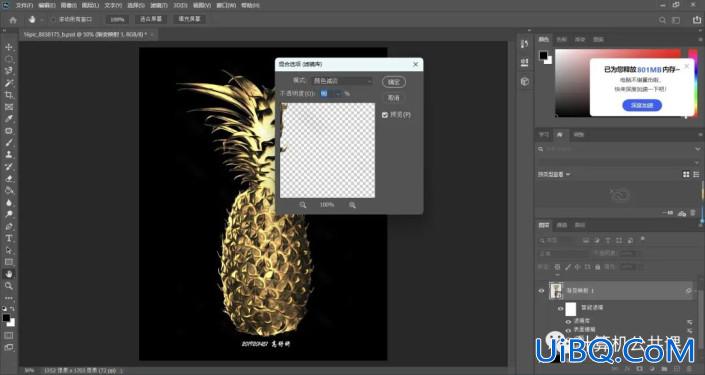Screen dimensions: 705x375
Task: Select the Type tool
Action: click(9, 238)
